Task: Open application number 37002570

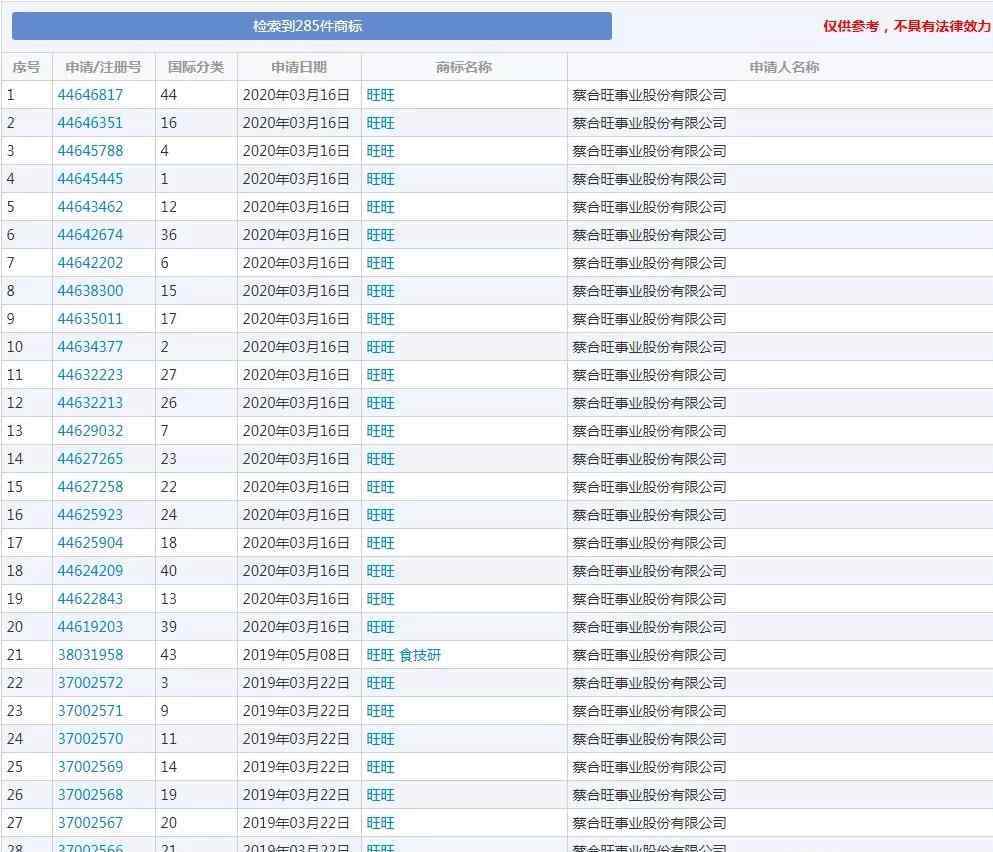Action: tap(90, 739)
